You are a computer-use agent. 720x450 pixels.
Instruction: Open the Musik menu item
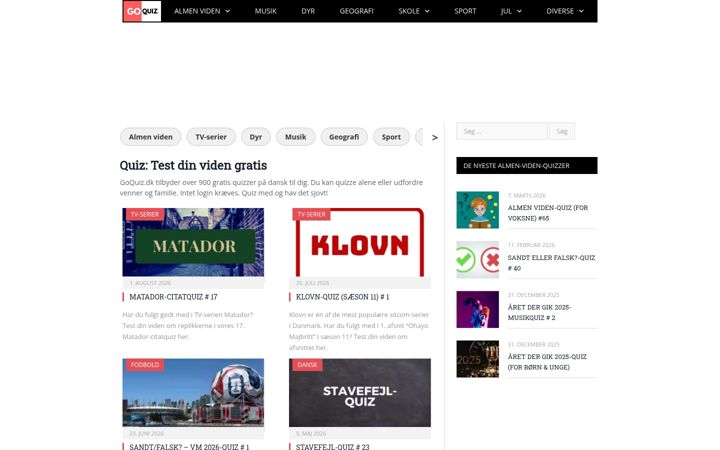265,11
